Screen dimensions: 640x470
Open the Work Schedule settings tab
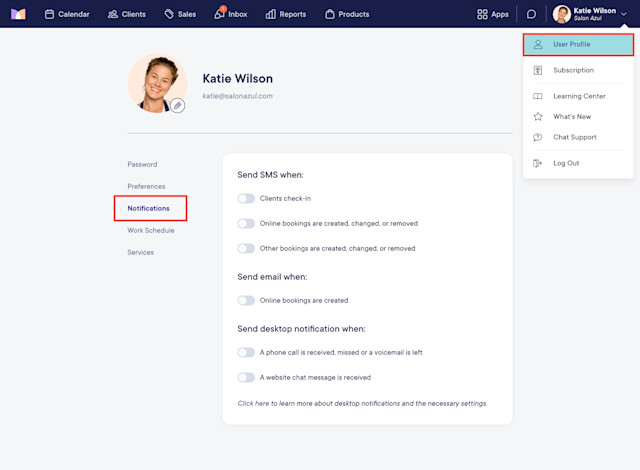[x=151, y=231]
